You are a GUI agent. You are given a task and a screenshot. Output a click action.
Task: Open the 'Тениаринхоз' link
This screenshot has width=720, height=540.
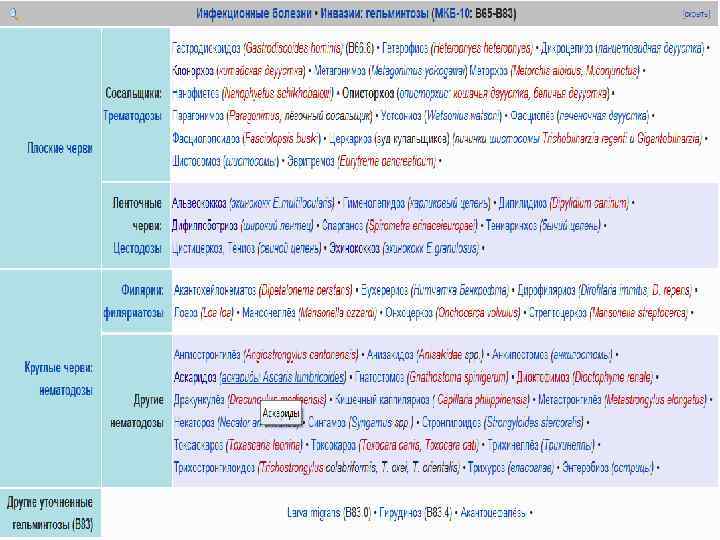pos(511,225)
